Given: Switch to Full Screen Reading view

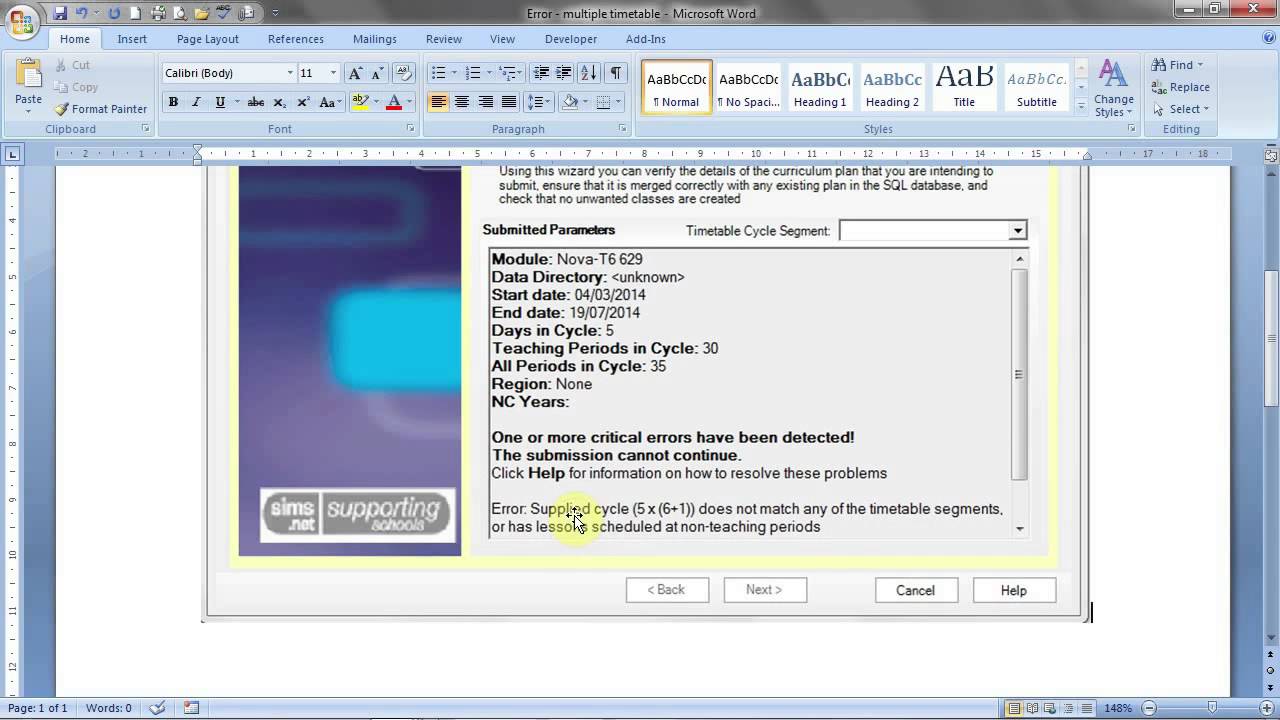Looking at the screenshot, I should coord(1032,708).
